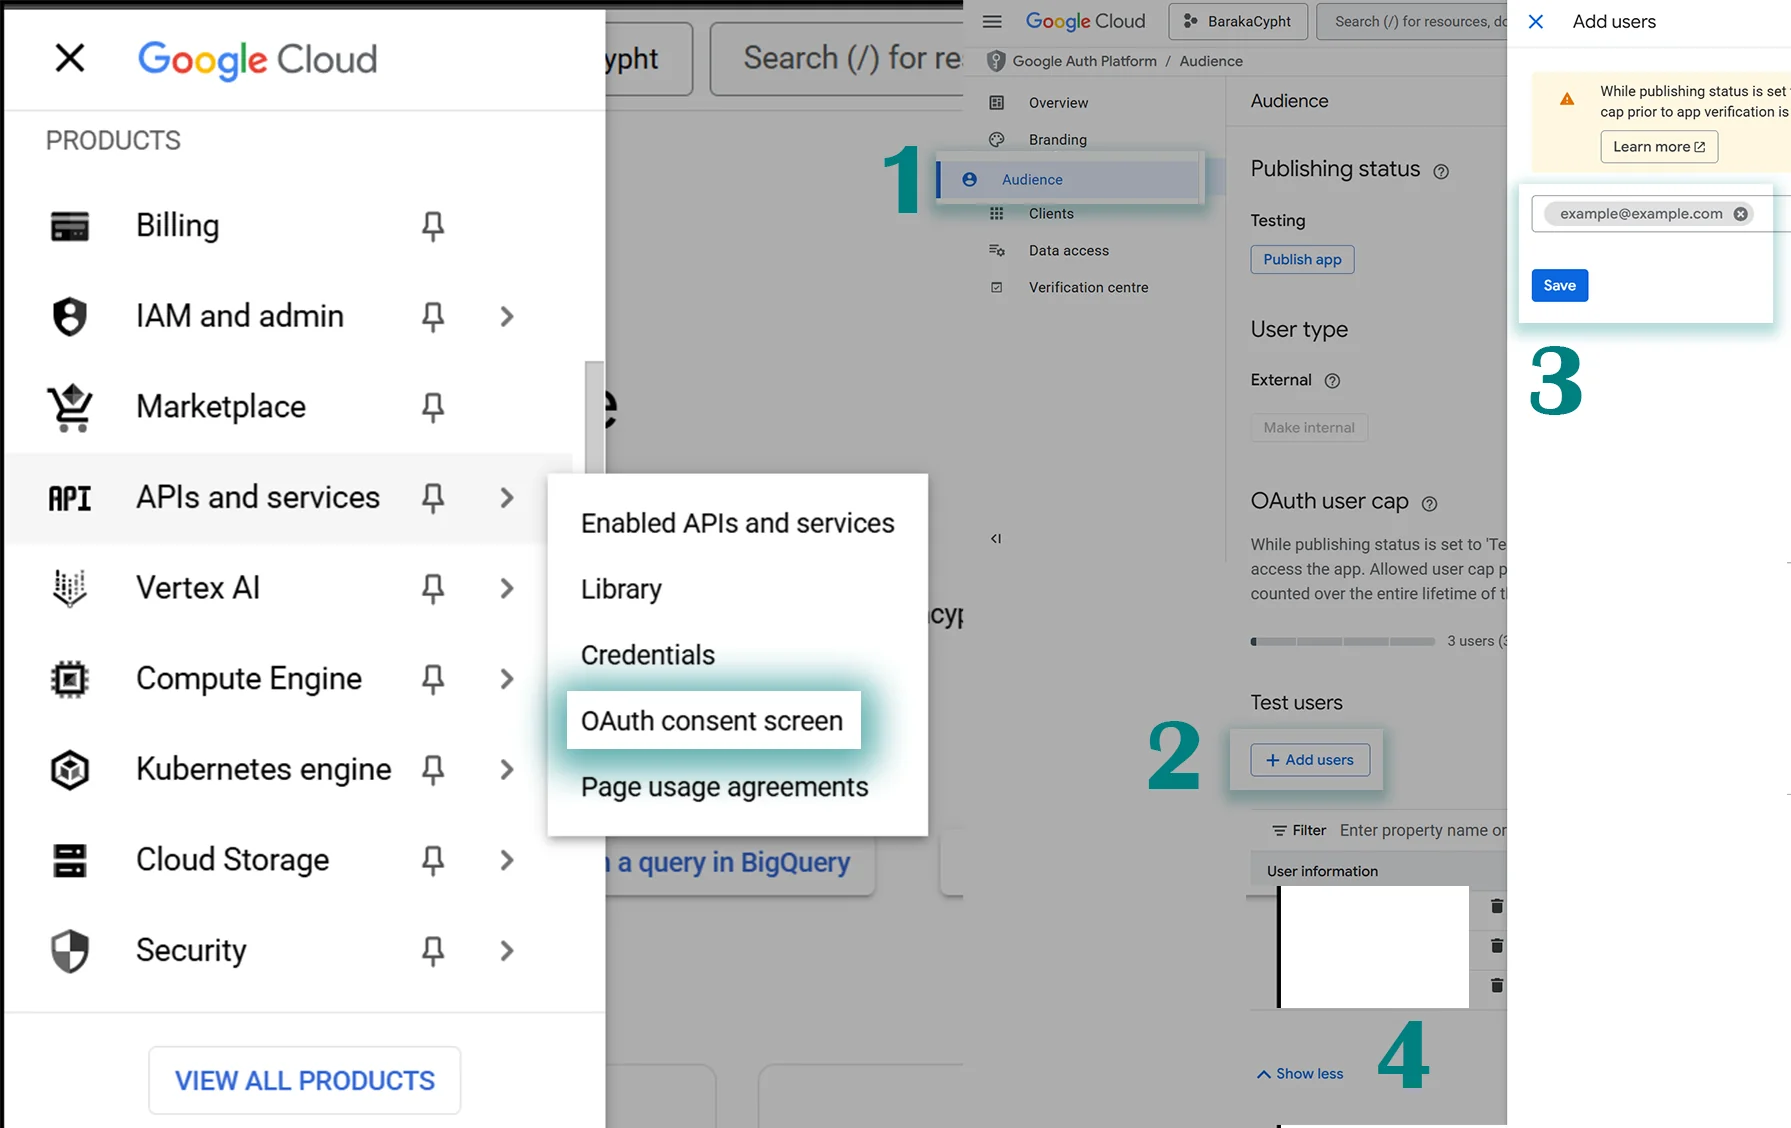Click the Google Cloud logo in navigation menu
The image size is (1791, 1128).
coord(257,60)
